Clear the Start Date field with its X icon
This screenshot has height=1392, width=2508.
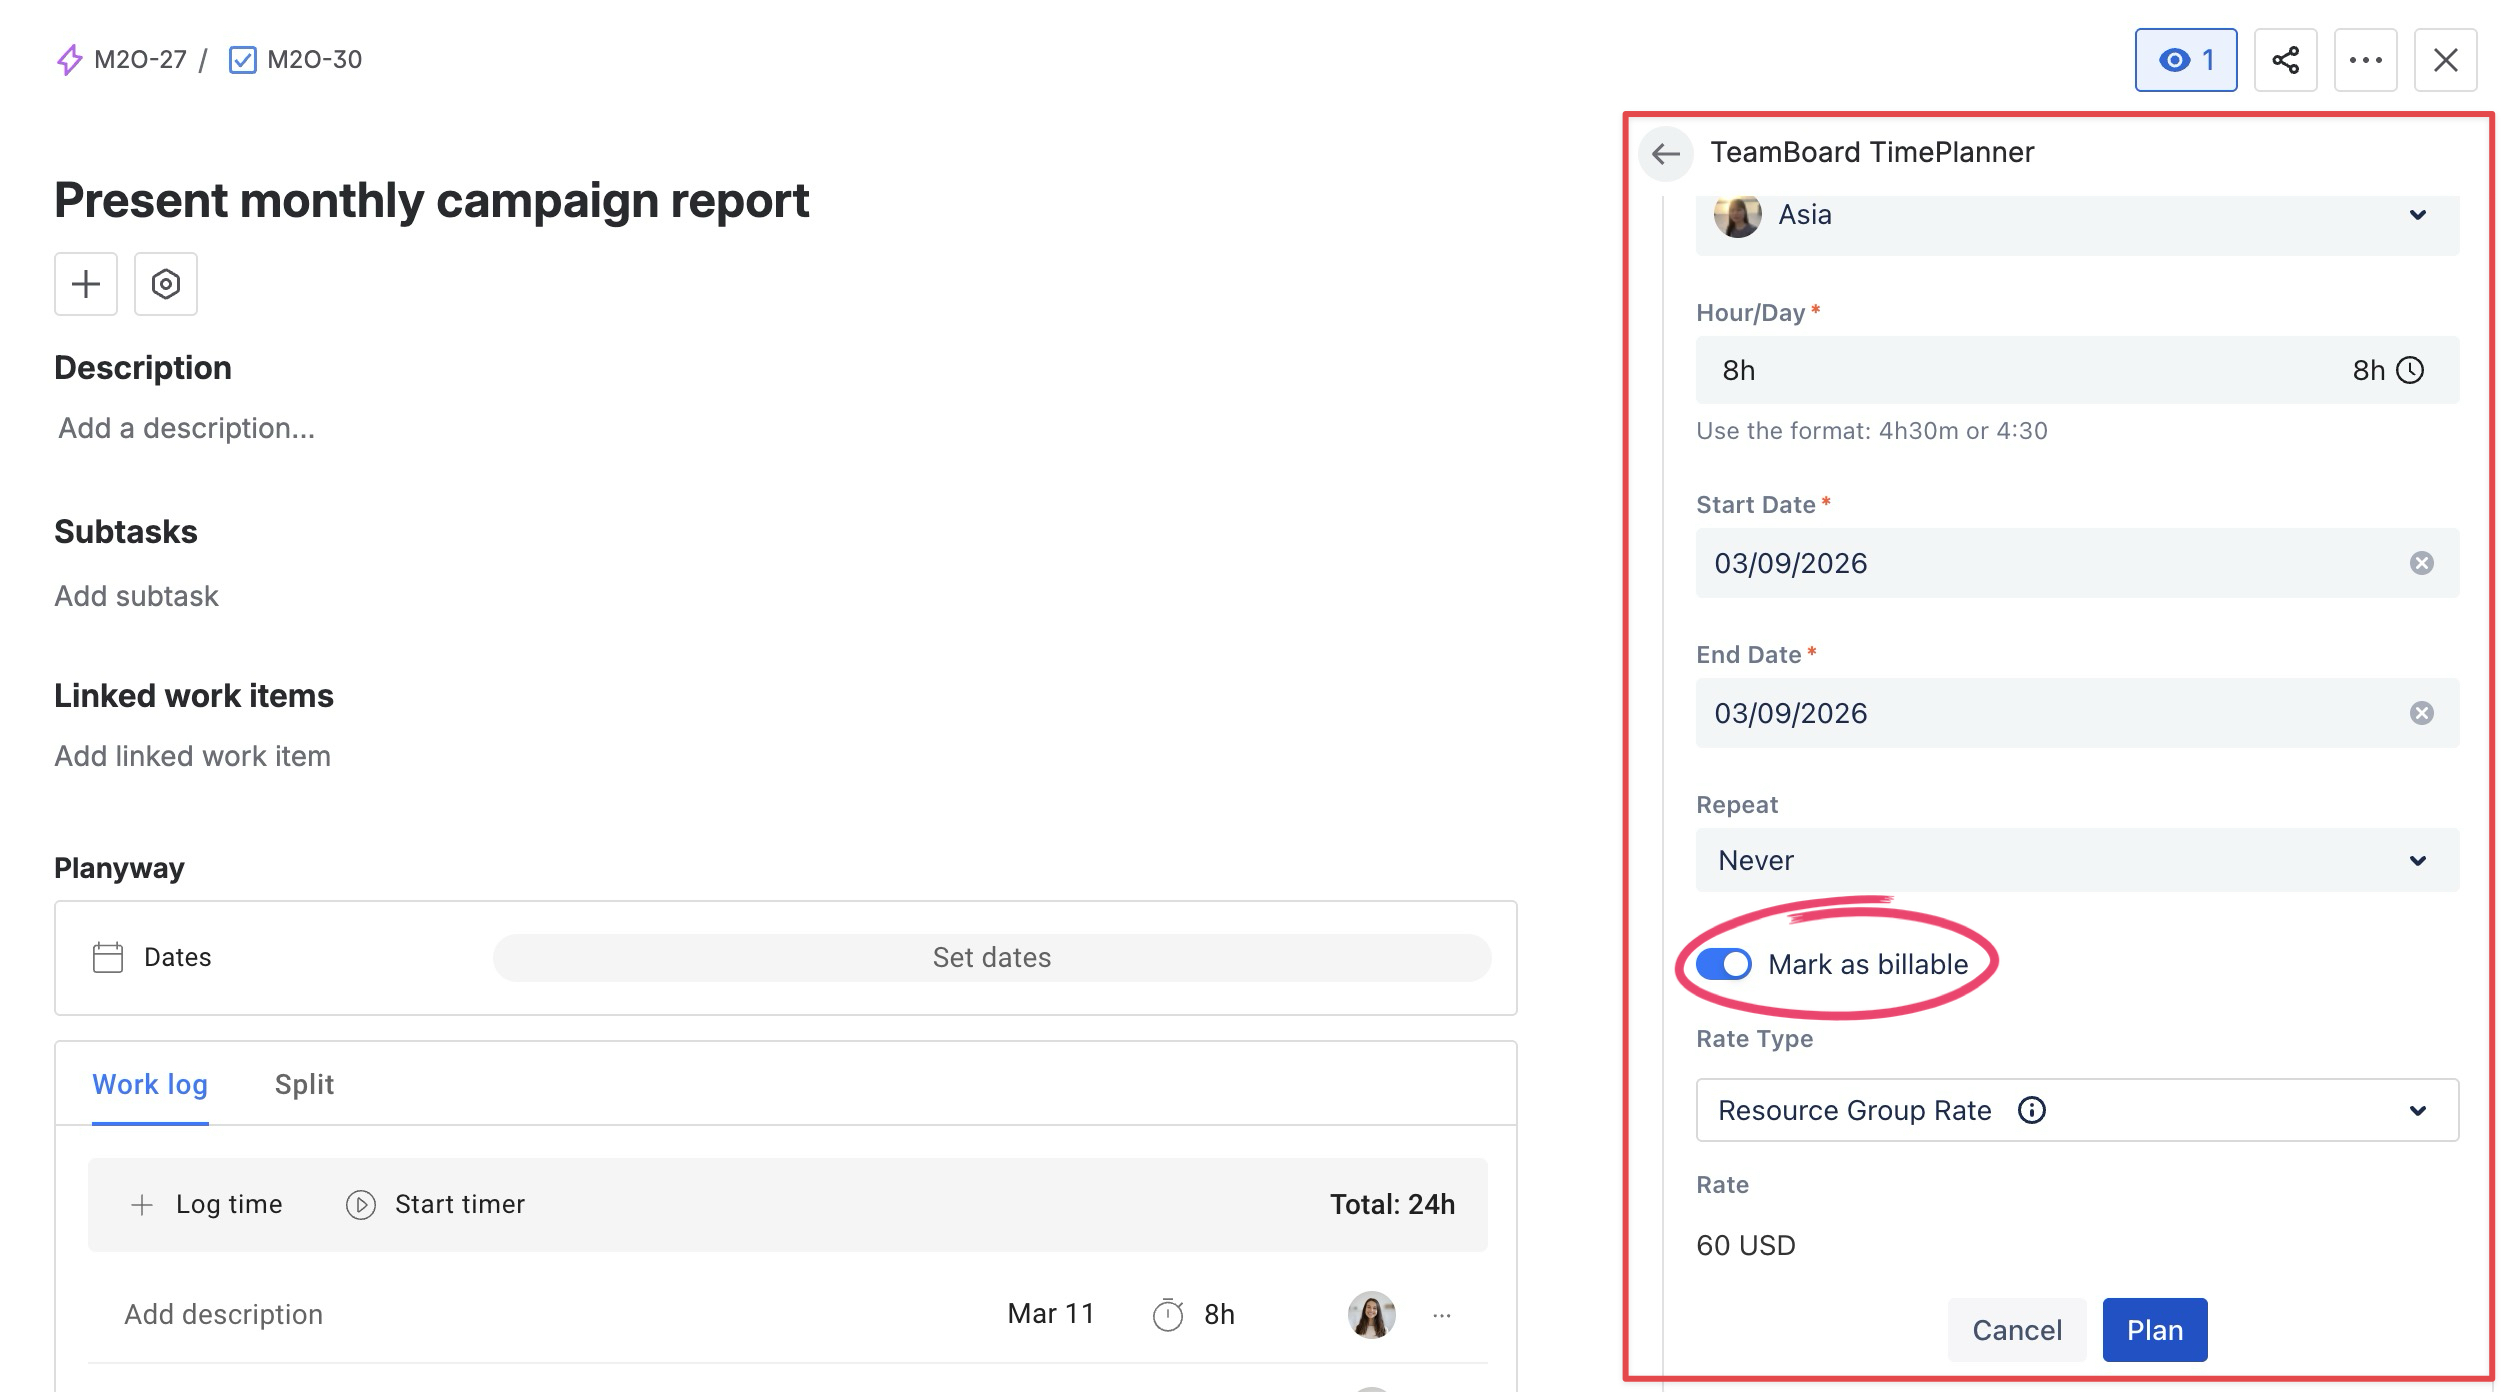(2421, 563)
